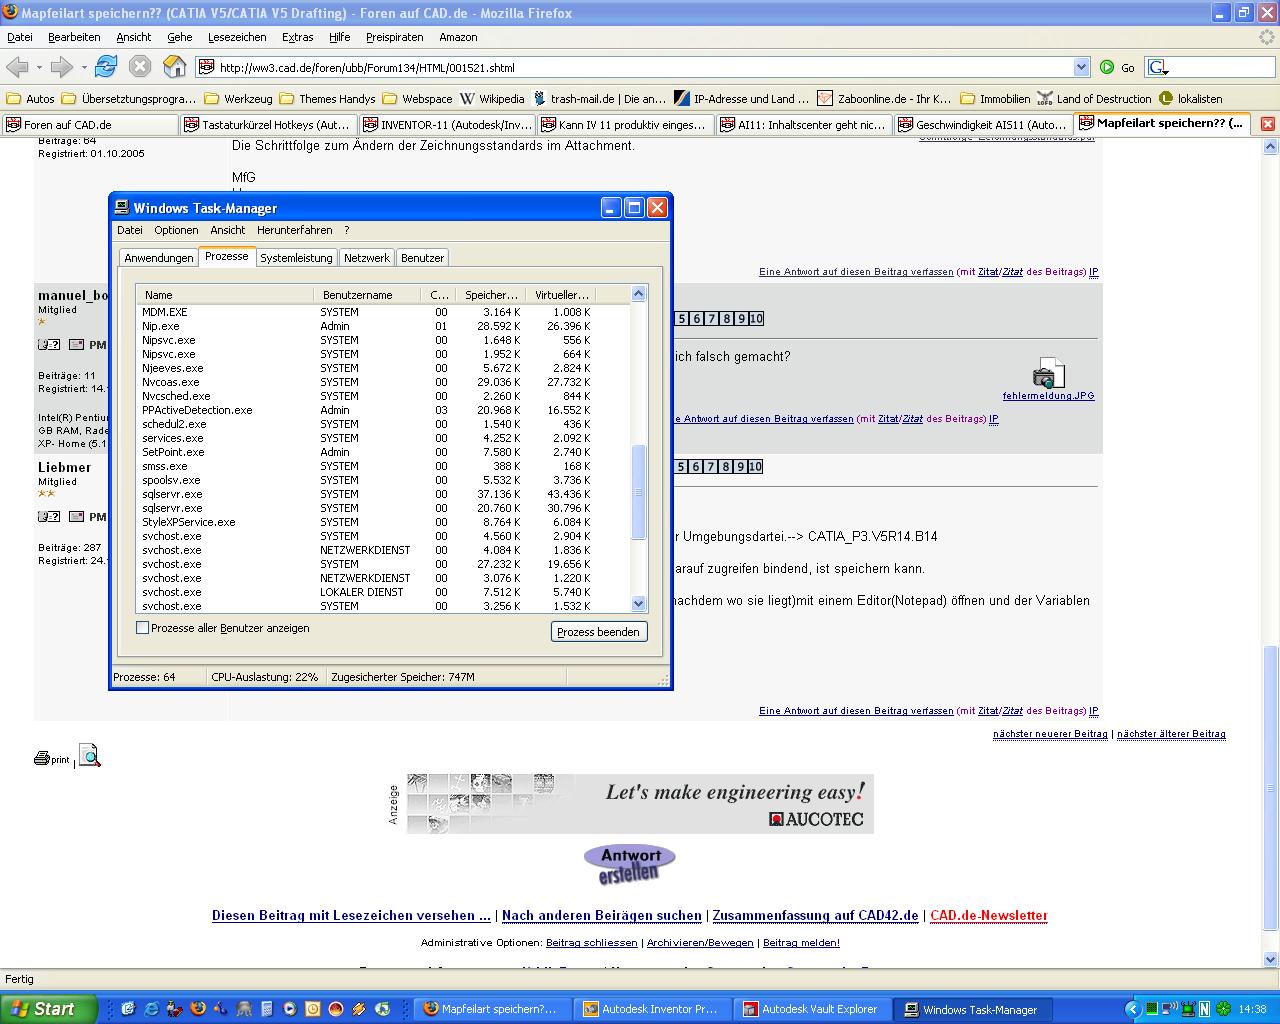Click the PM envelope icon for manuel_bo
Screen dimensions: 1280x1024
[x=76, y=344]
